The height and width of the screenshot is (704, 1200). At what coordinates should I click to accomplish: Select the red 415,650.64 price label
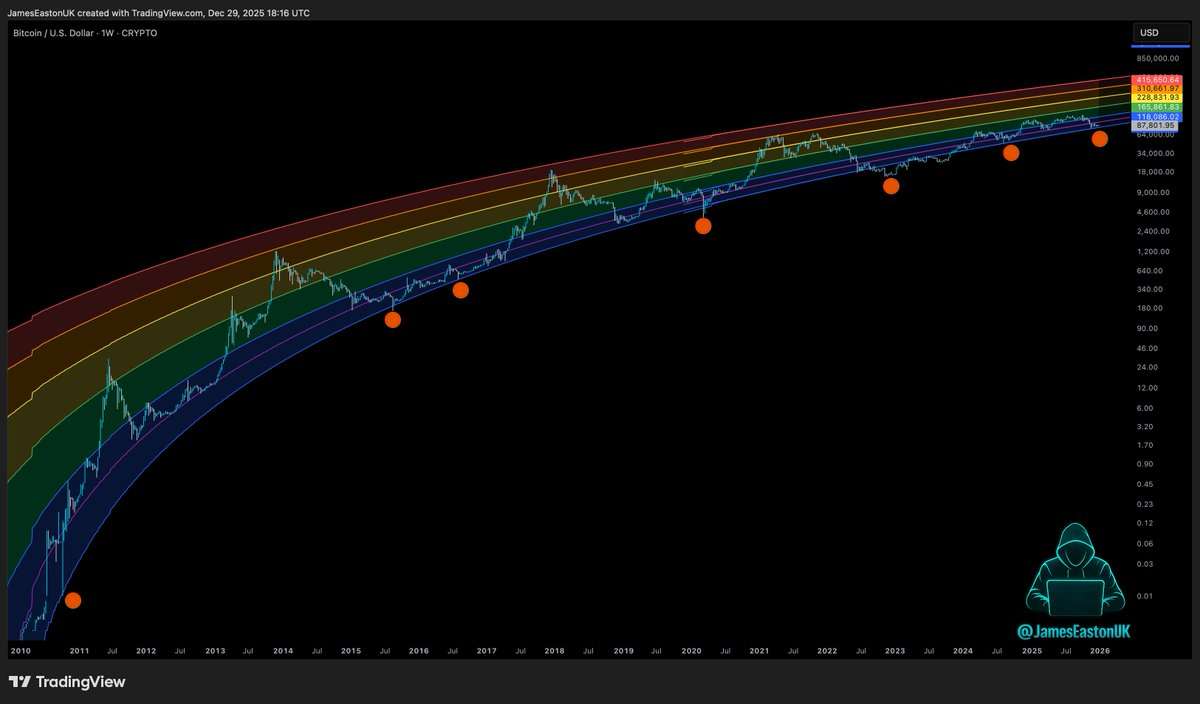tap(1157, 79)
